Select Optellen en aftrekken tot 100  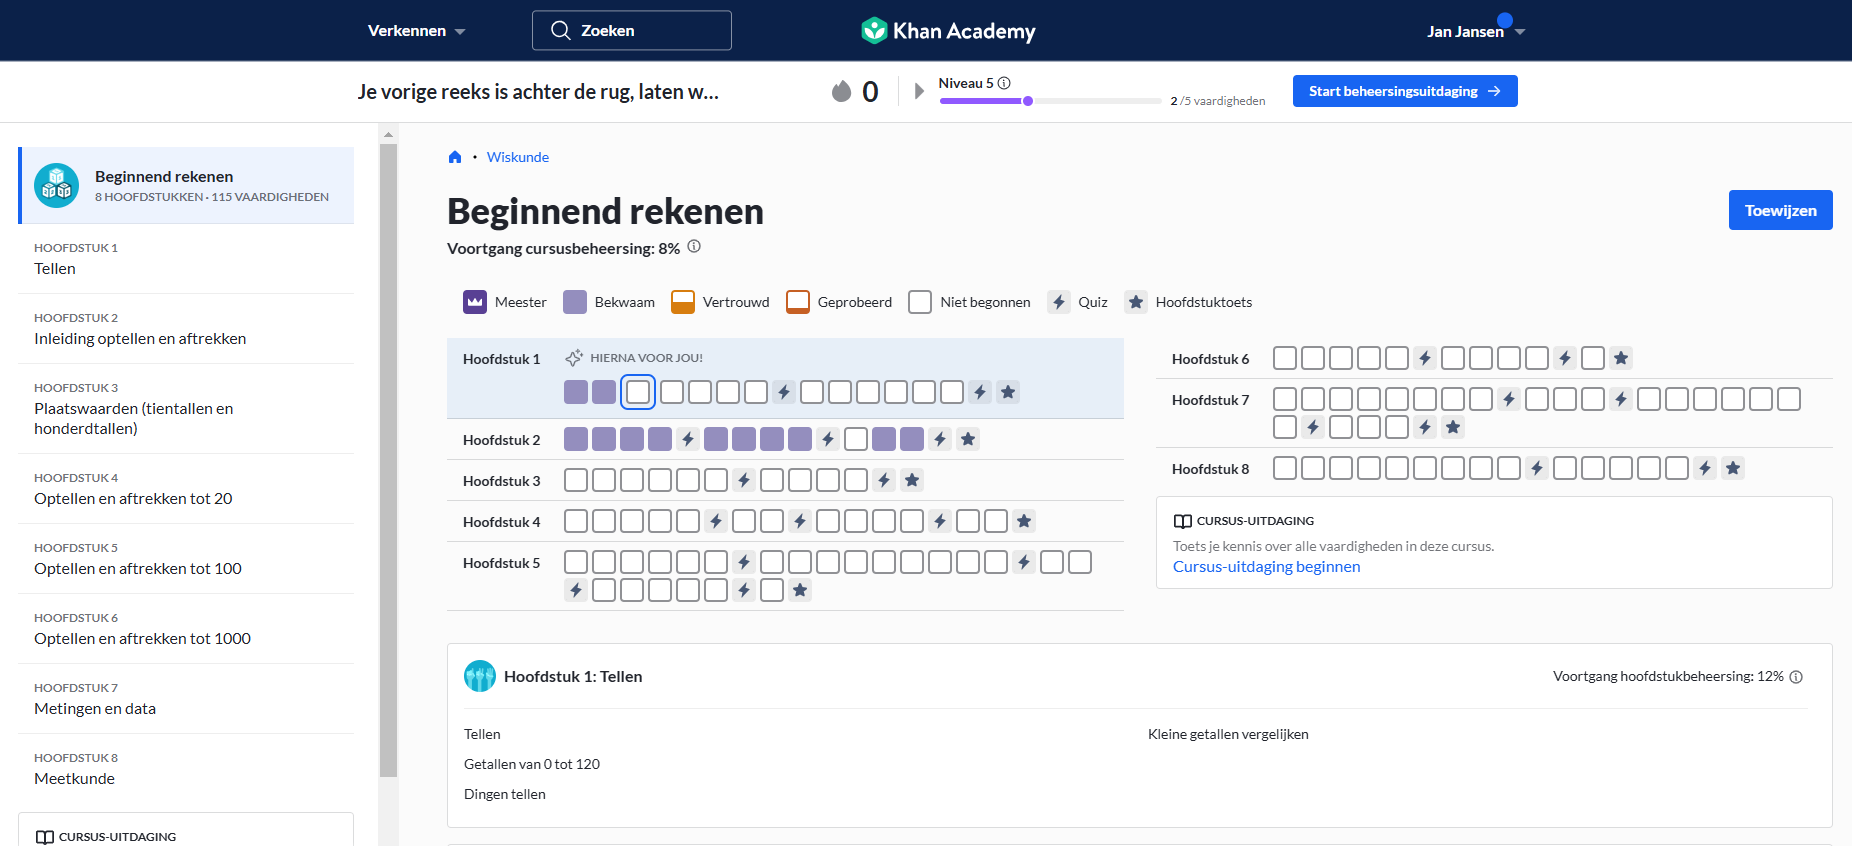[186, 559]
